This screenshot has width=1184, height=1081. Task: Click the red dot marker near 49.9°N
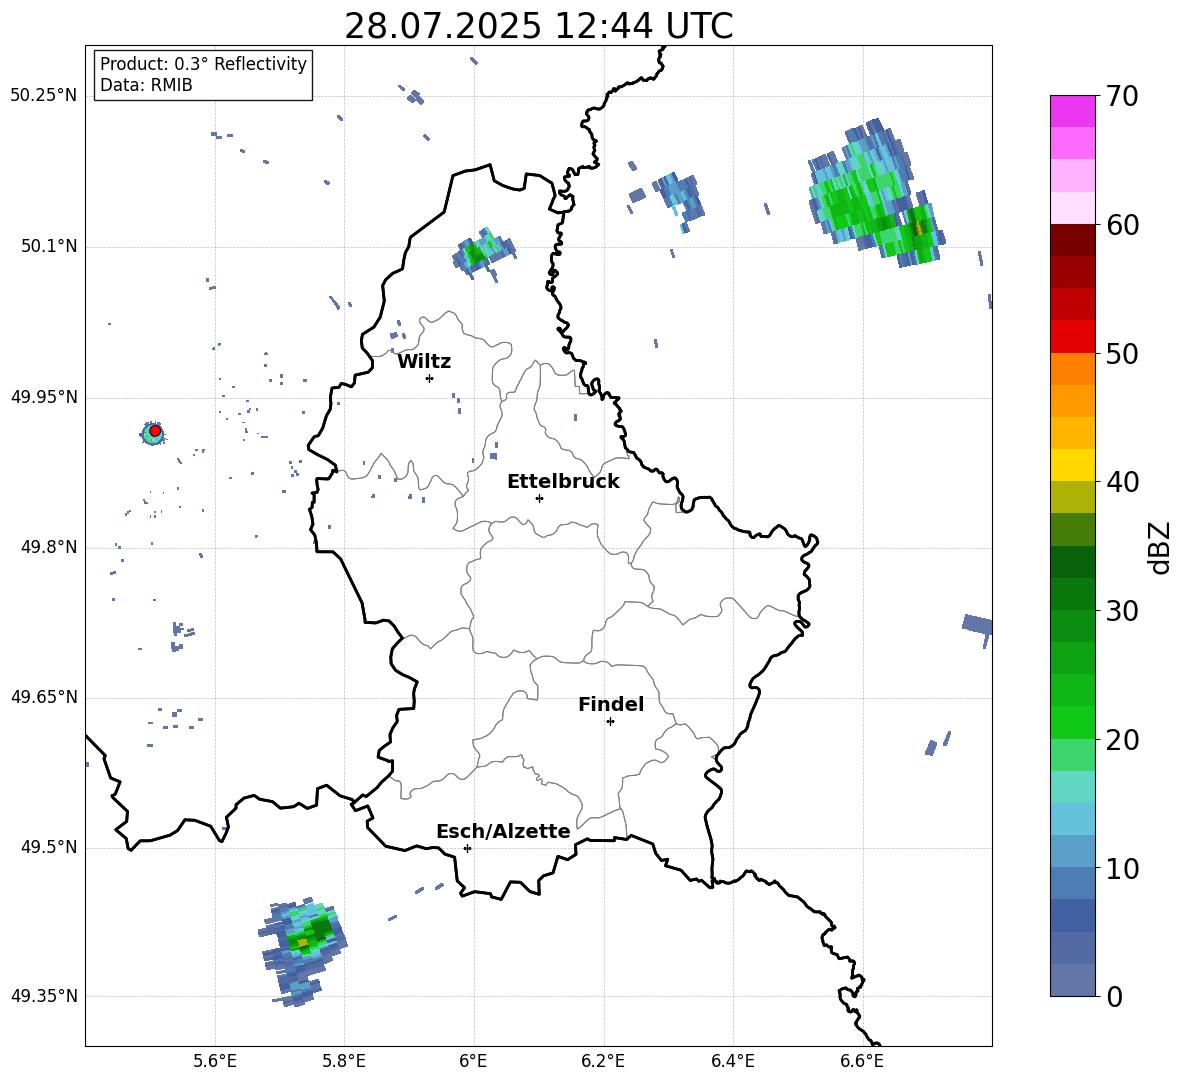point(155,431)
